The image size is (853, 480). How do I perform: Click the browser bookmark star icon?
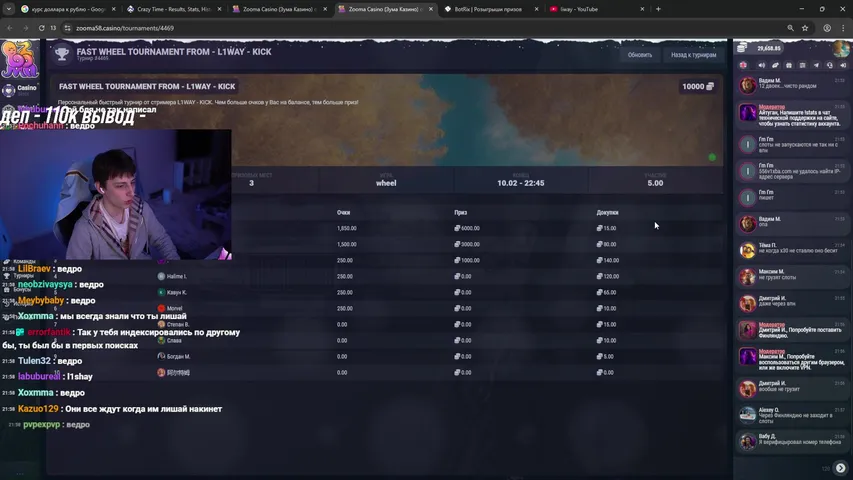[804, 28]
